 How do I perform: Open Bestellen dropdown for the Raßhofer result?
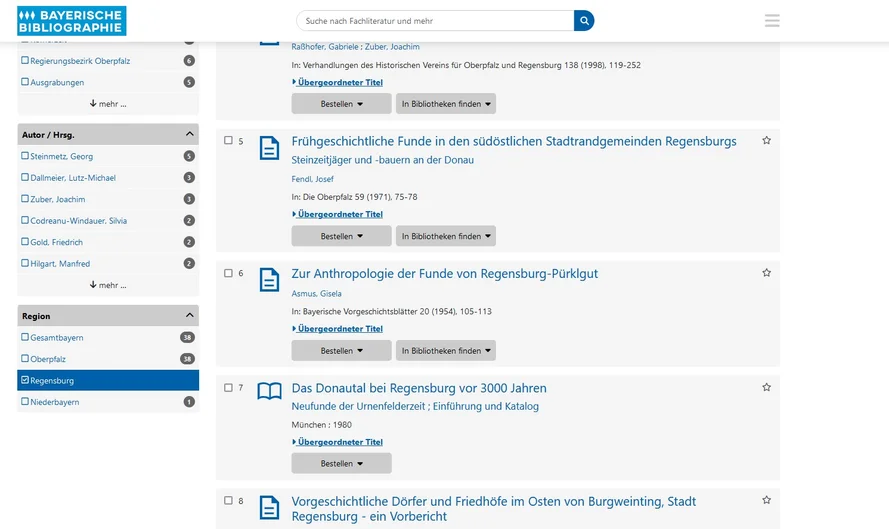[x=341, y=104]
